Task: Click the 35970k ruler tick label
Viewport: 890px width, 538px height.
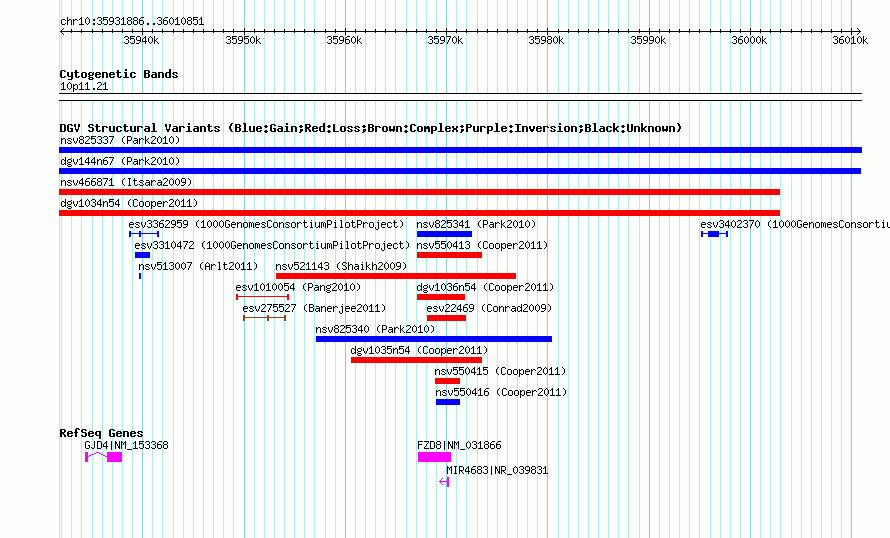Action: pos(445,40)
